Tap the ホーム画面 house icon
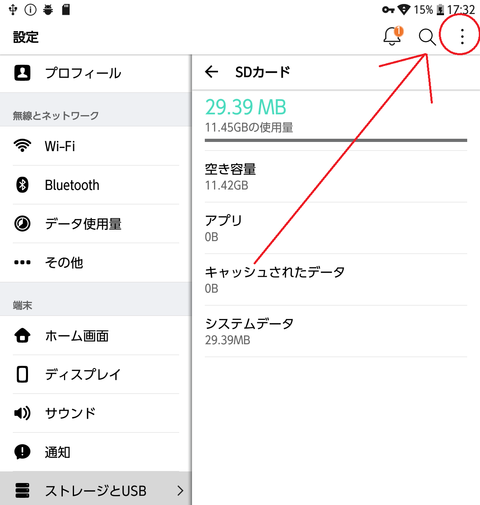480x505 pixels. point(22,335)
